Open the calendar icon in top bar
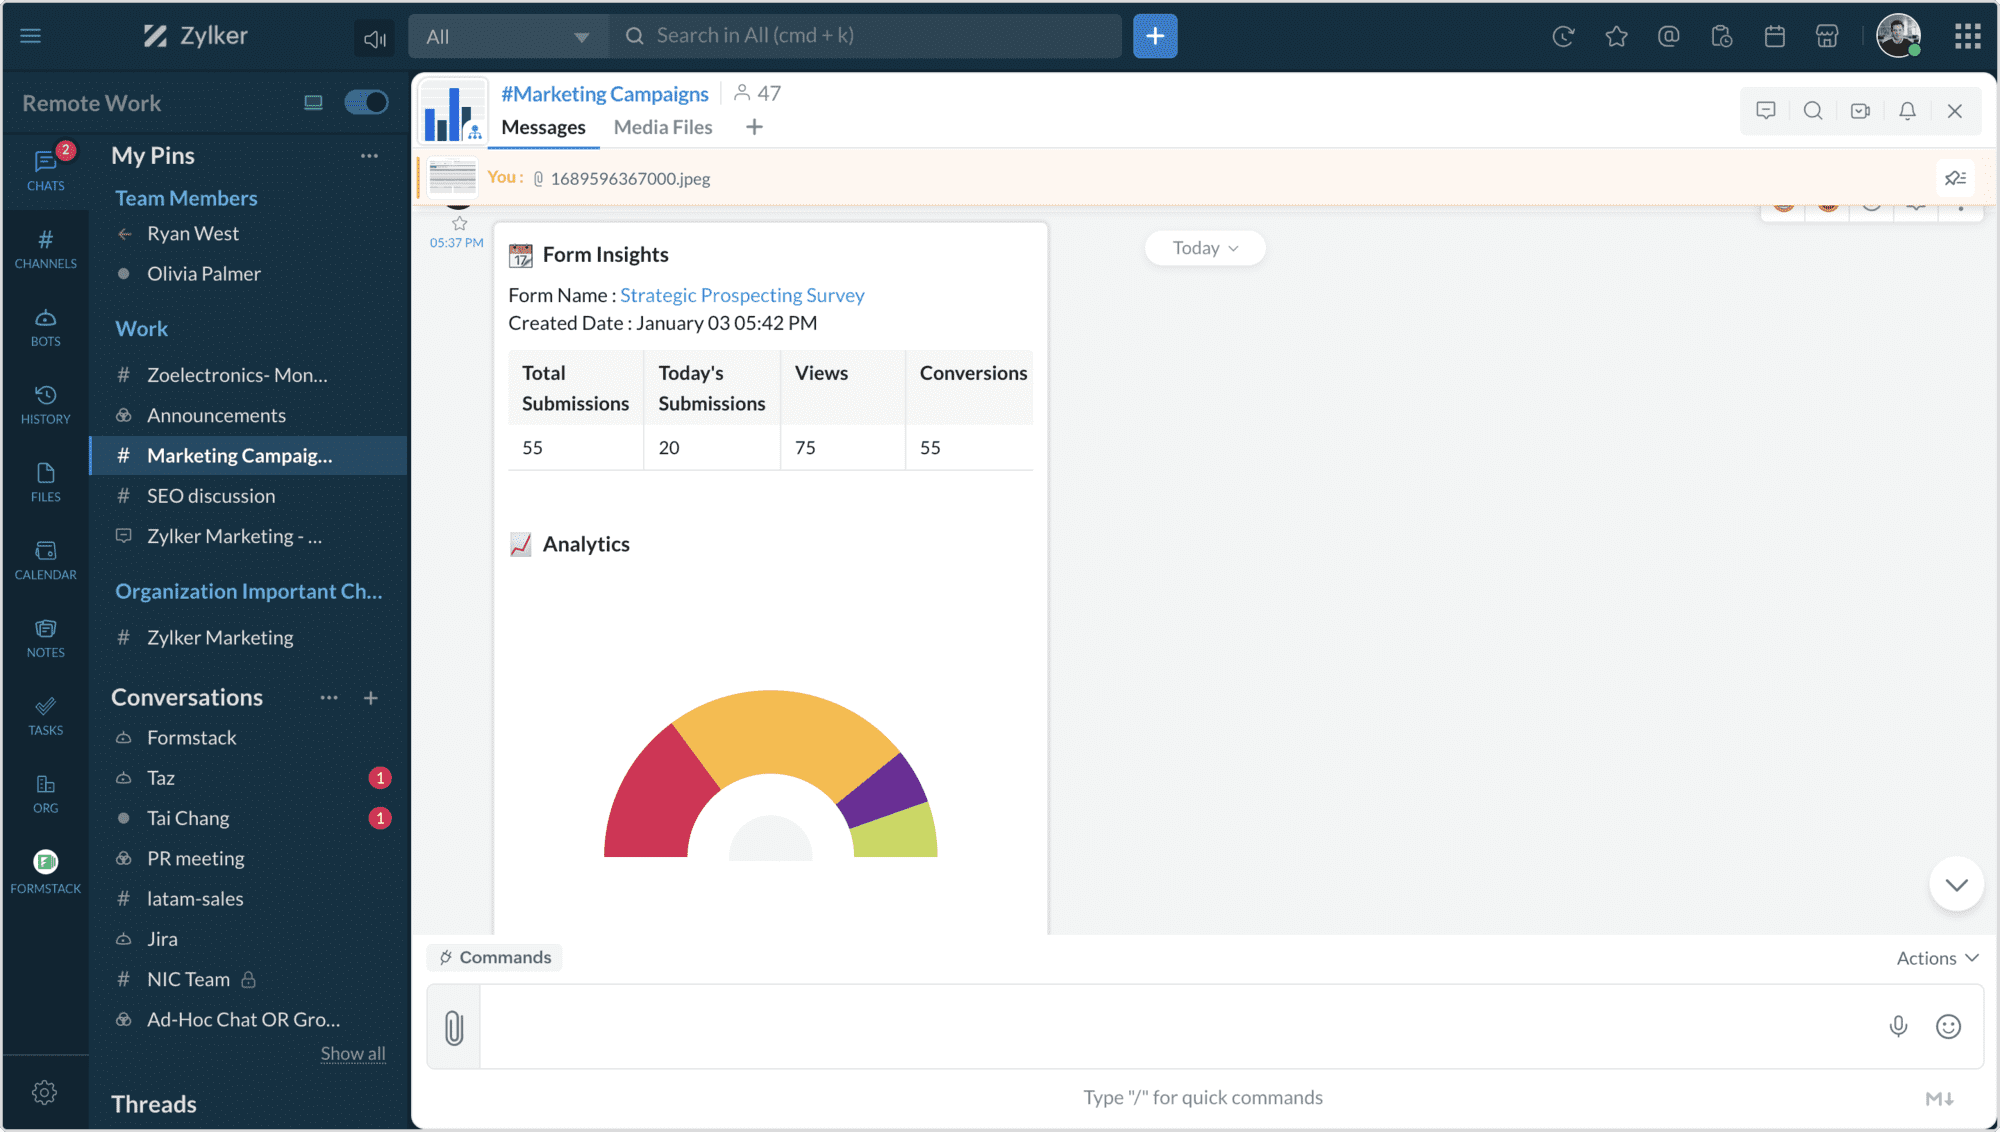The height and width of the screenshot is (1132, 2000). pos(1775,37)
